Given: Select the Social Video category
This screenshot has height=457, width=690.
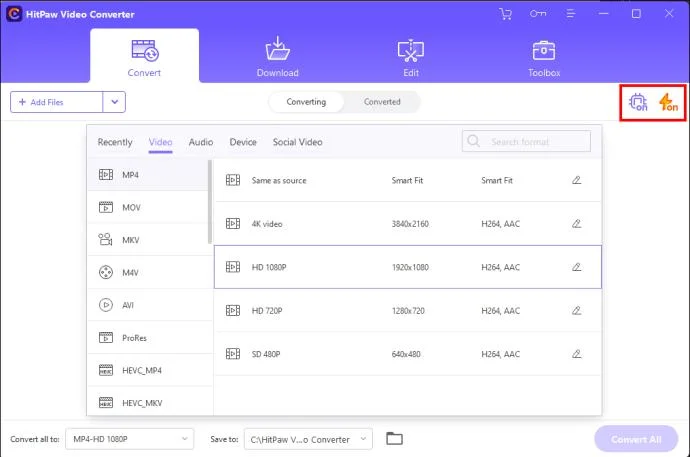Looking at the screenshot, I should [x=297, y=142].
